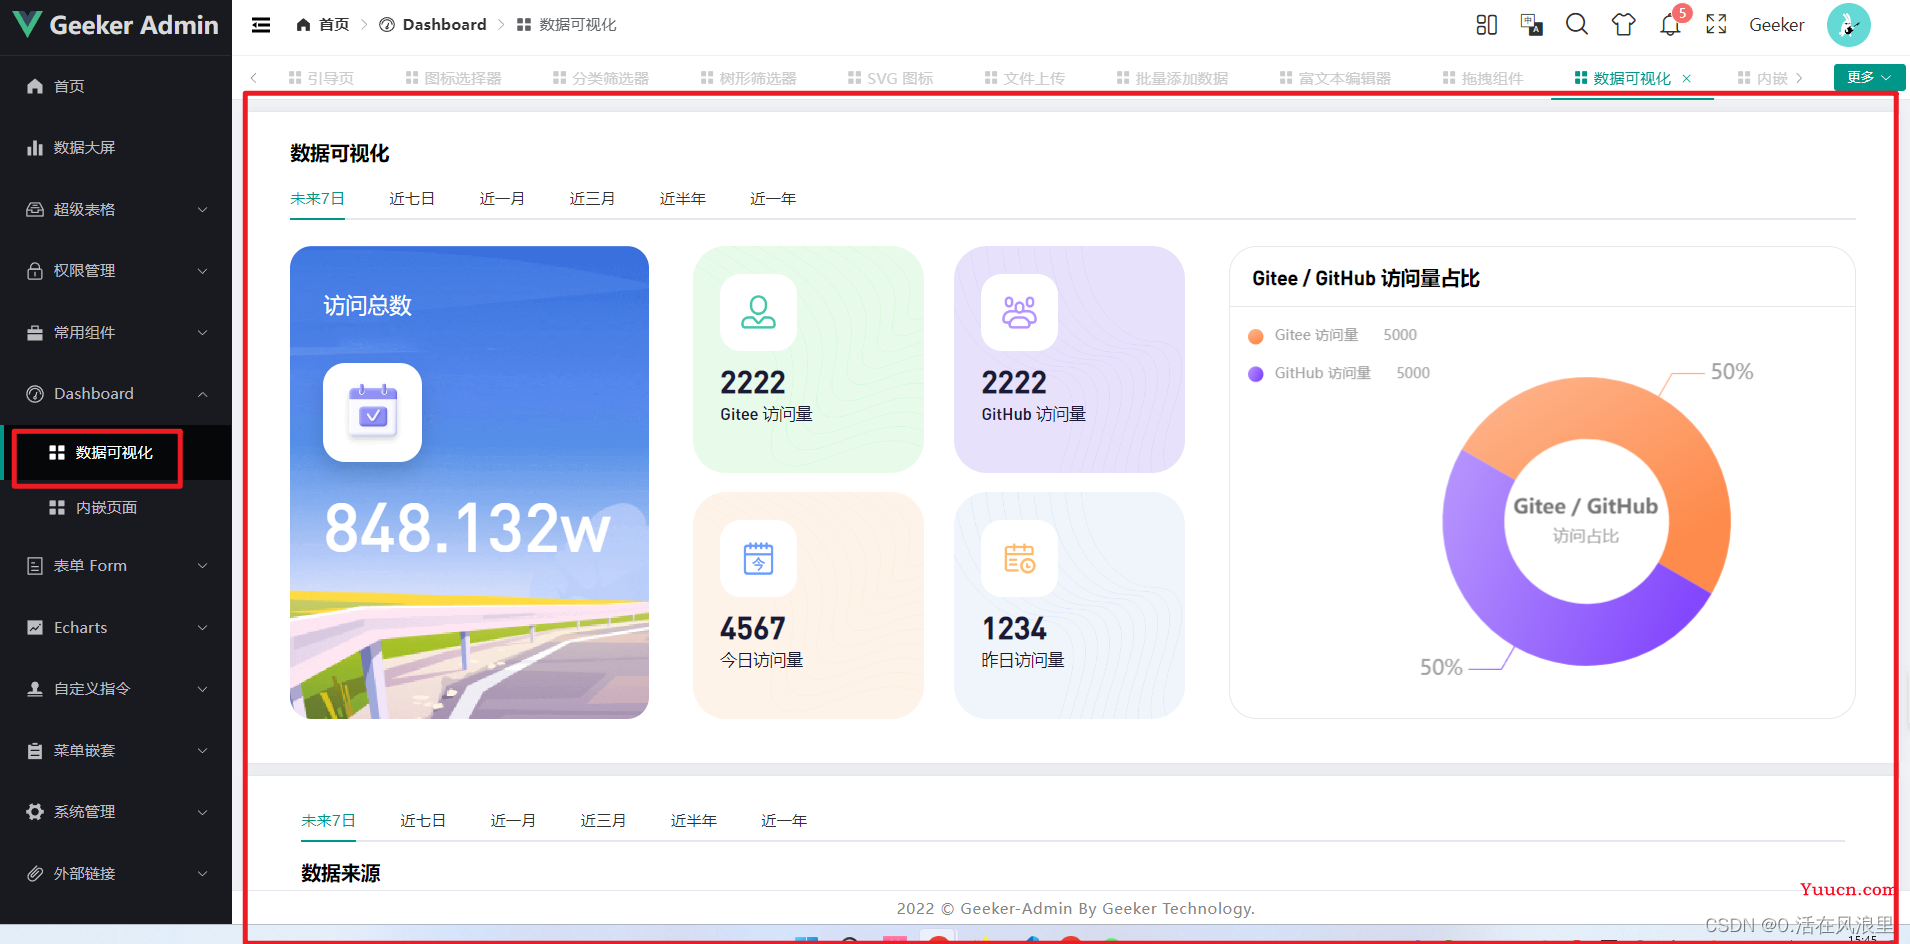The width and height of the screenshot is (1910, 944).
Task: Open the 更多 dropdown button
Action: click(x=1869, y=77)
